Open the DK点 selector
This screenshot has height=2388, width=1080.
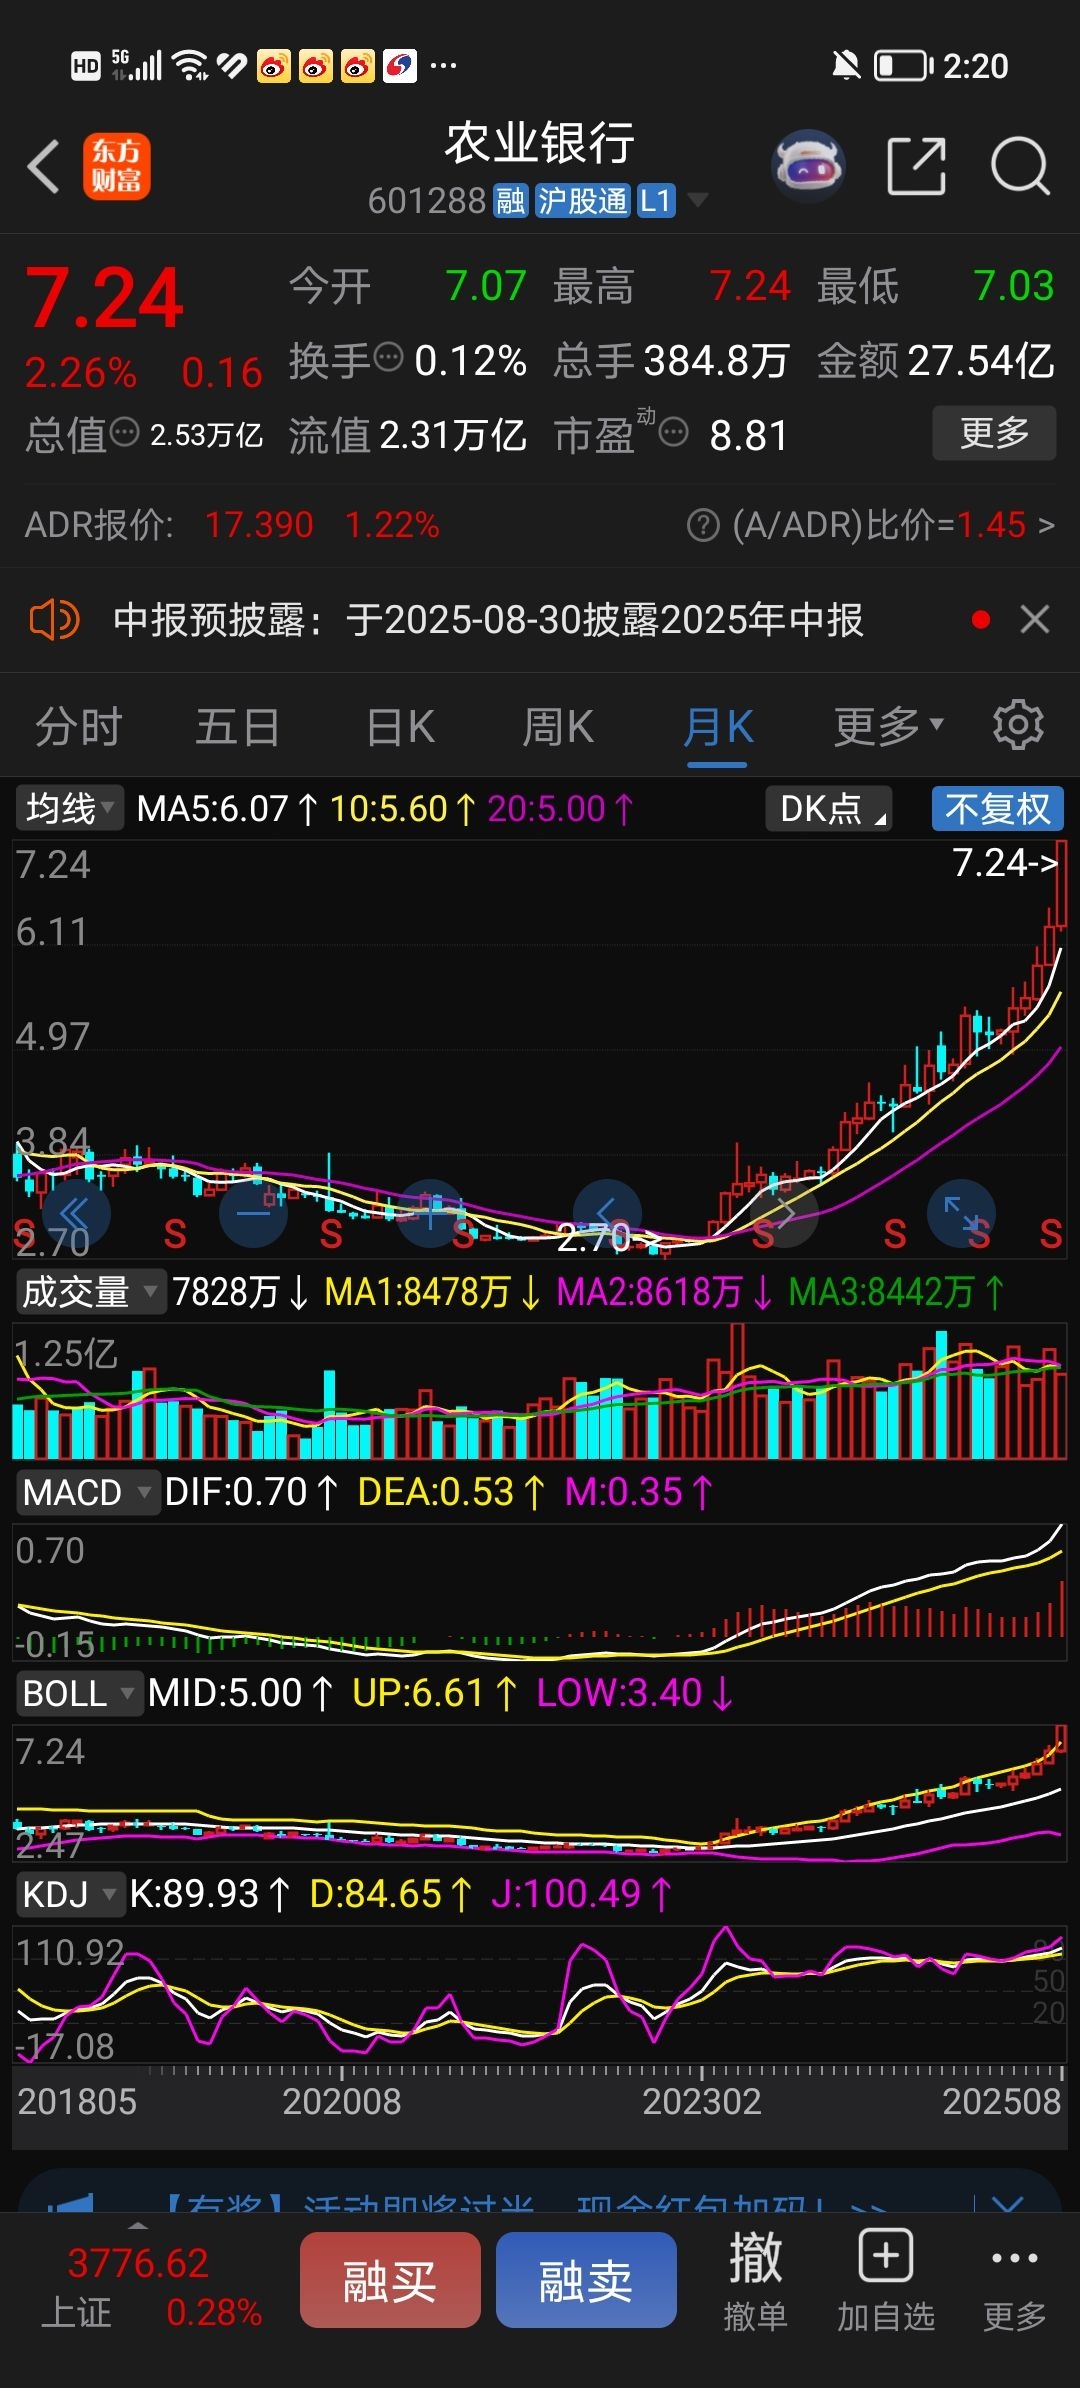828,808
